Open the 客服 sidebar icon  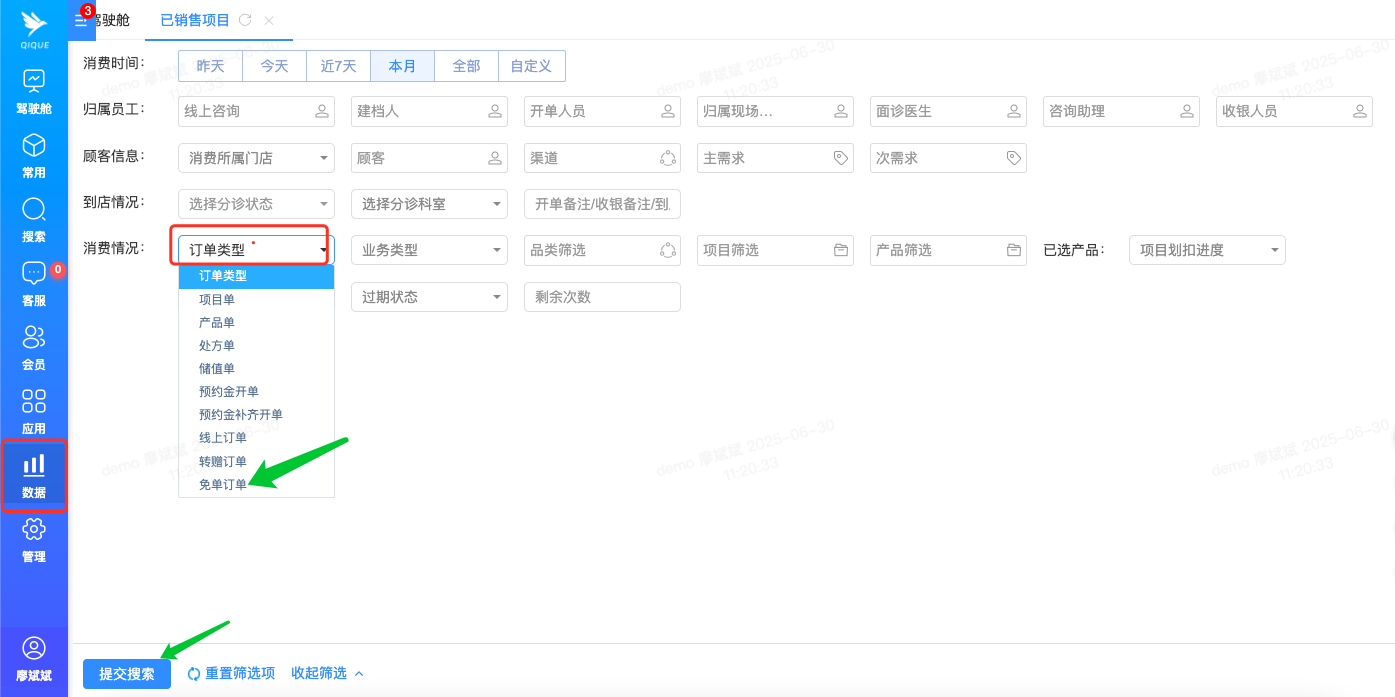34,283
